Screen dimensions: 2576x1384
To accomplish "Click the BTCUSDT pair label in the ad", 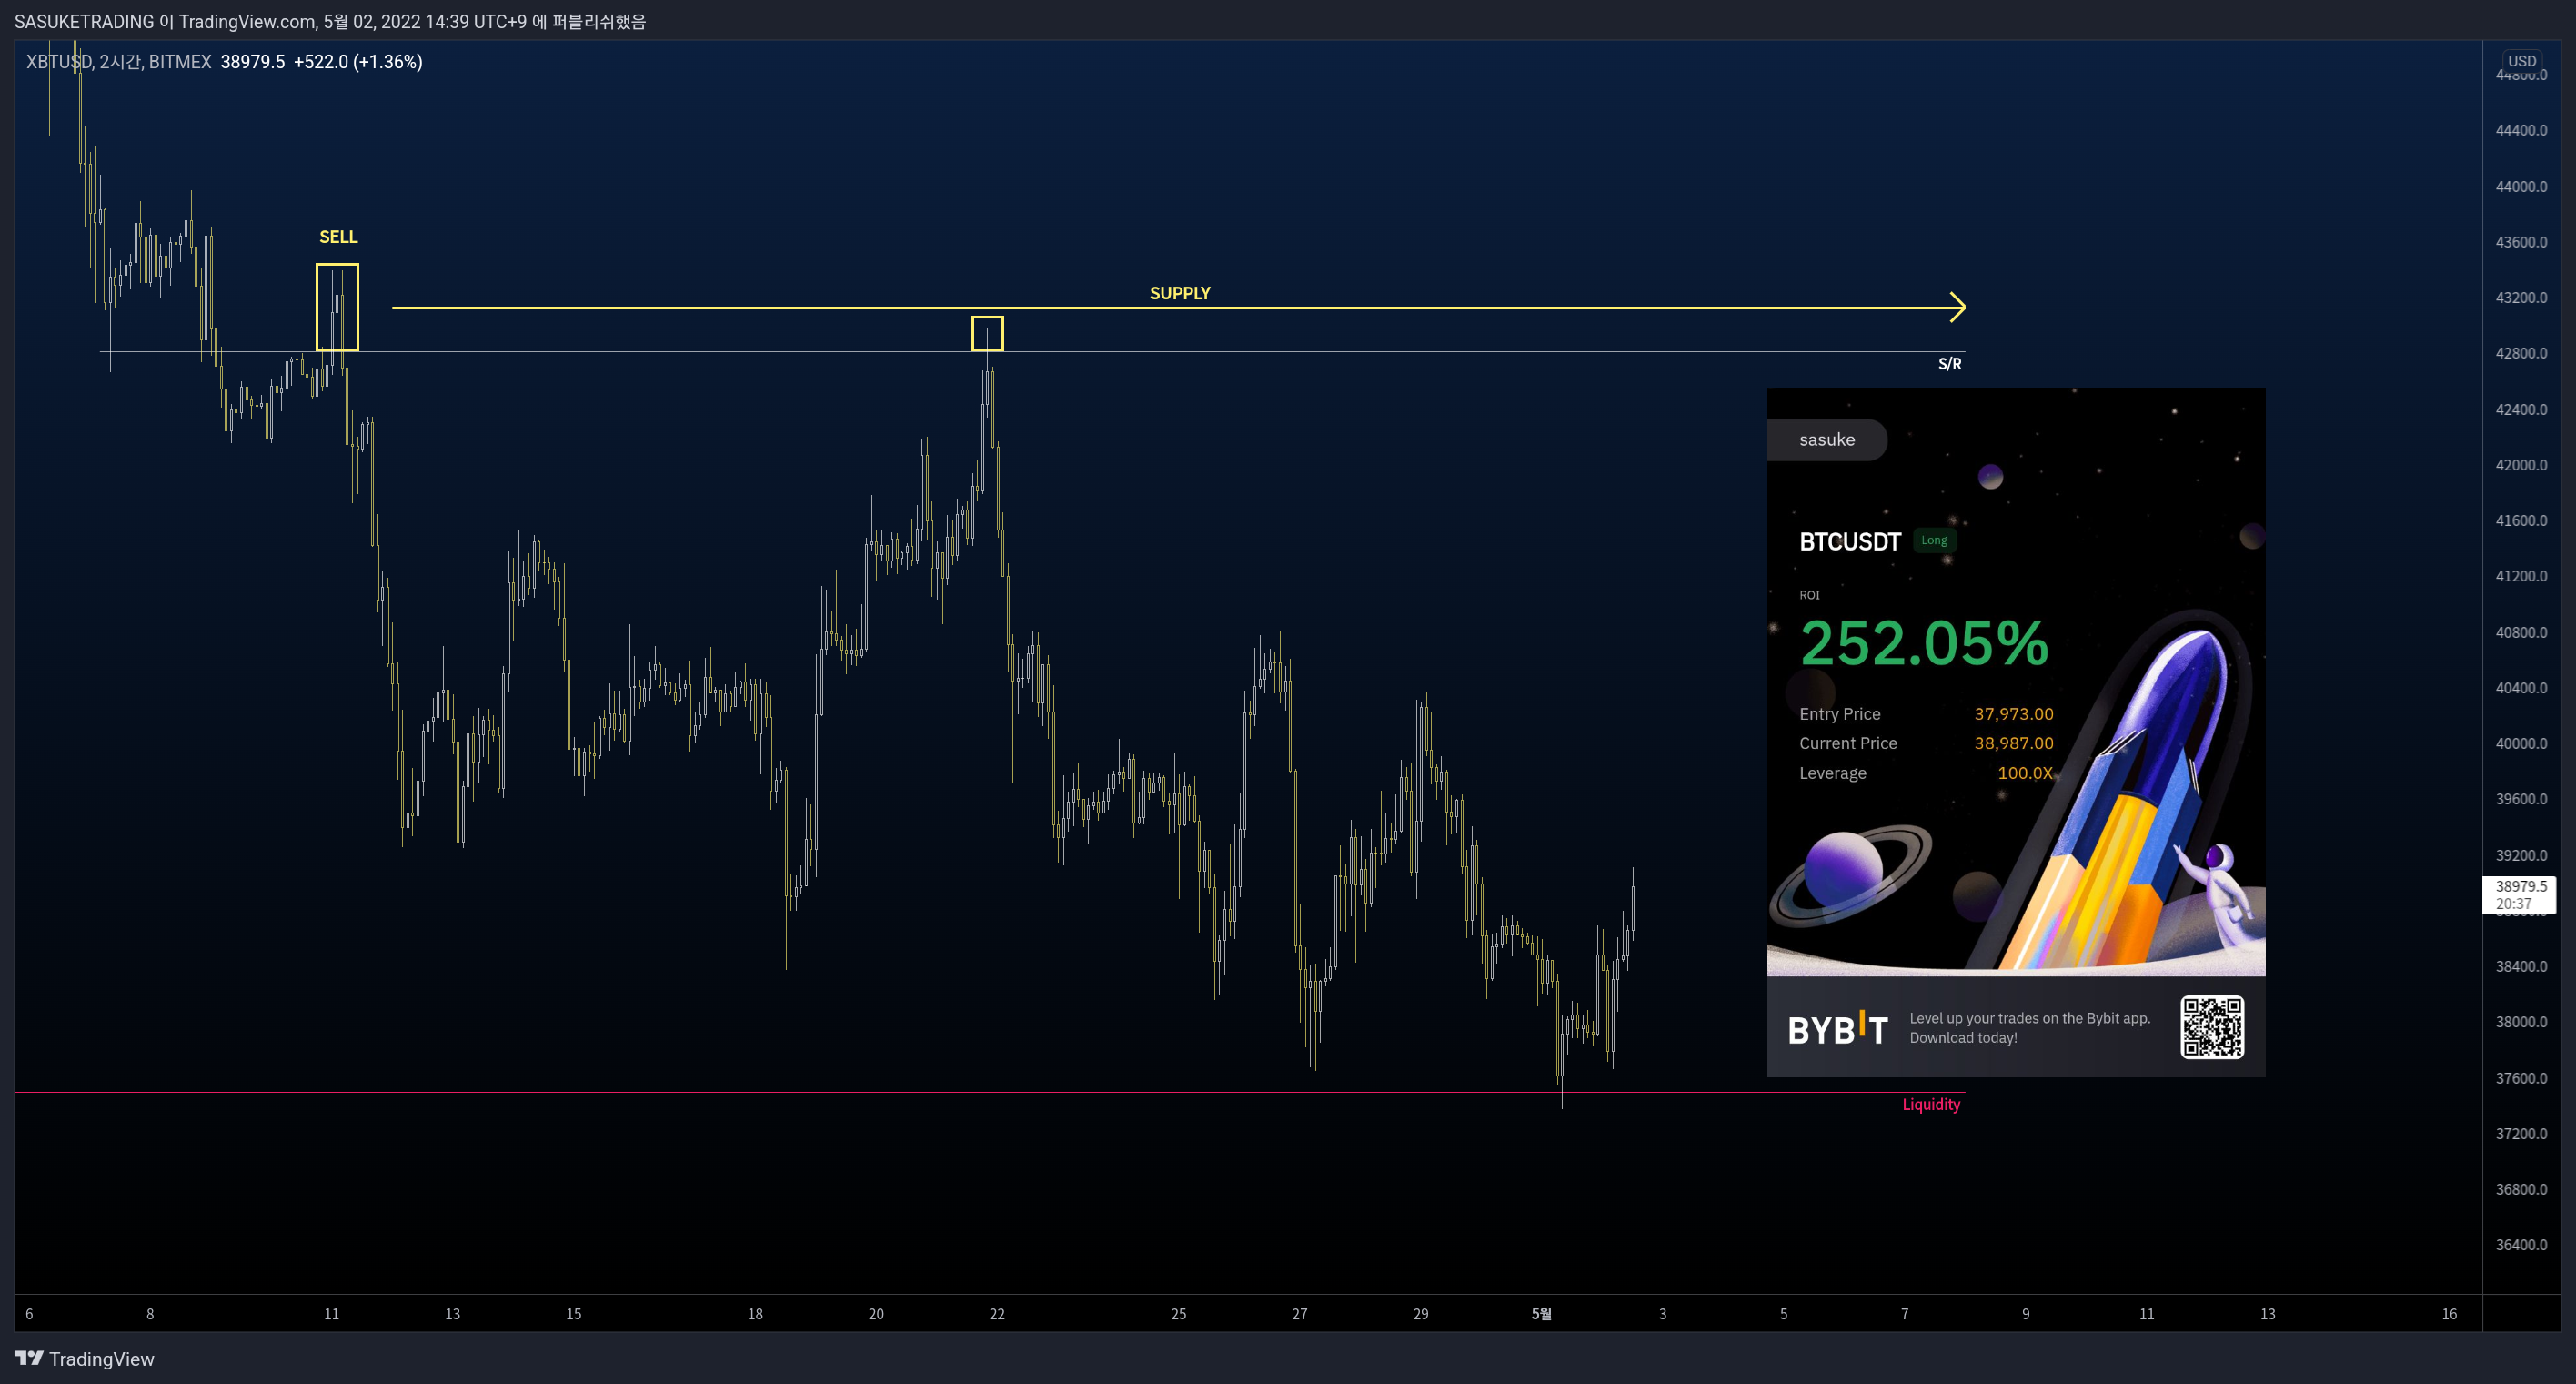I will click(1850, 541).
